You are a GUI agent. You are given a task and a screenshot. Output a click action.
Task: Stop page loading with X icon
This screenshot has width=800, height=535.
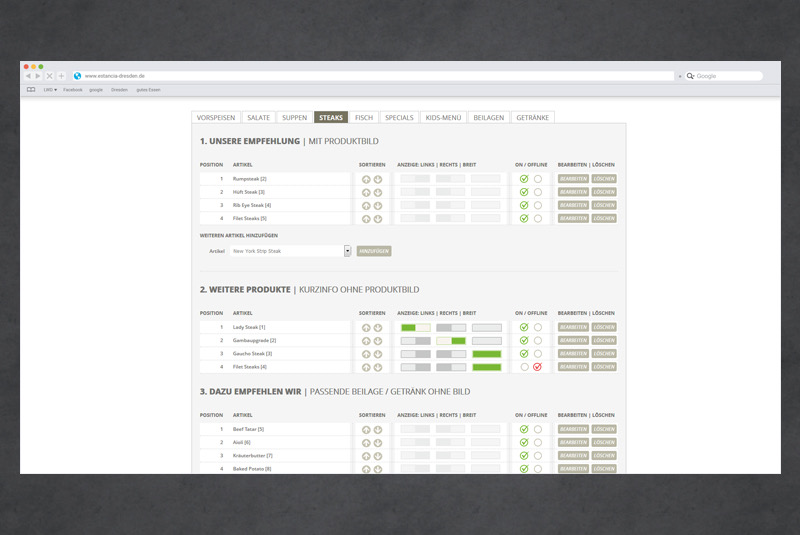pyautogui.click(x=49, y=76)
